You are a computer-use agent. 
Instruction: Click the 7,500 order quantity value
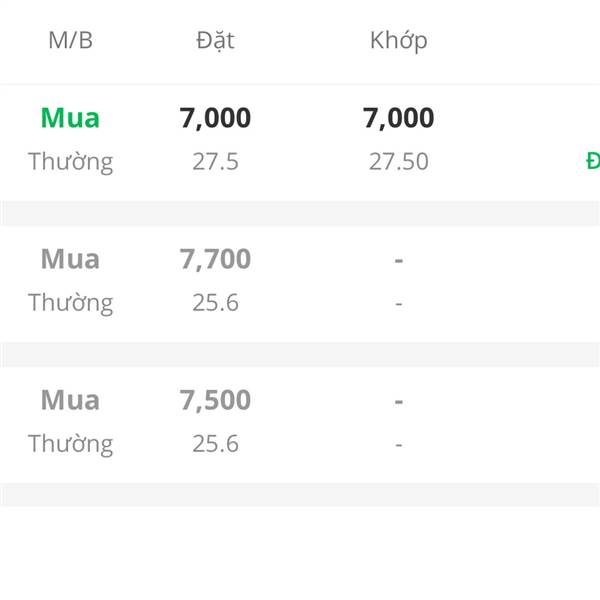tap(215, 401)
